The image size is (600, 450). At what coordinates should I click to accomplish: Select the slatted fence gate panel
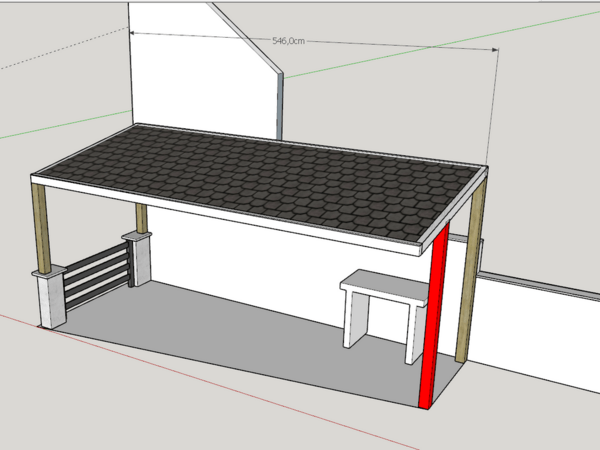click(98, 274)
